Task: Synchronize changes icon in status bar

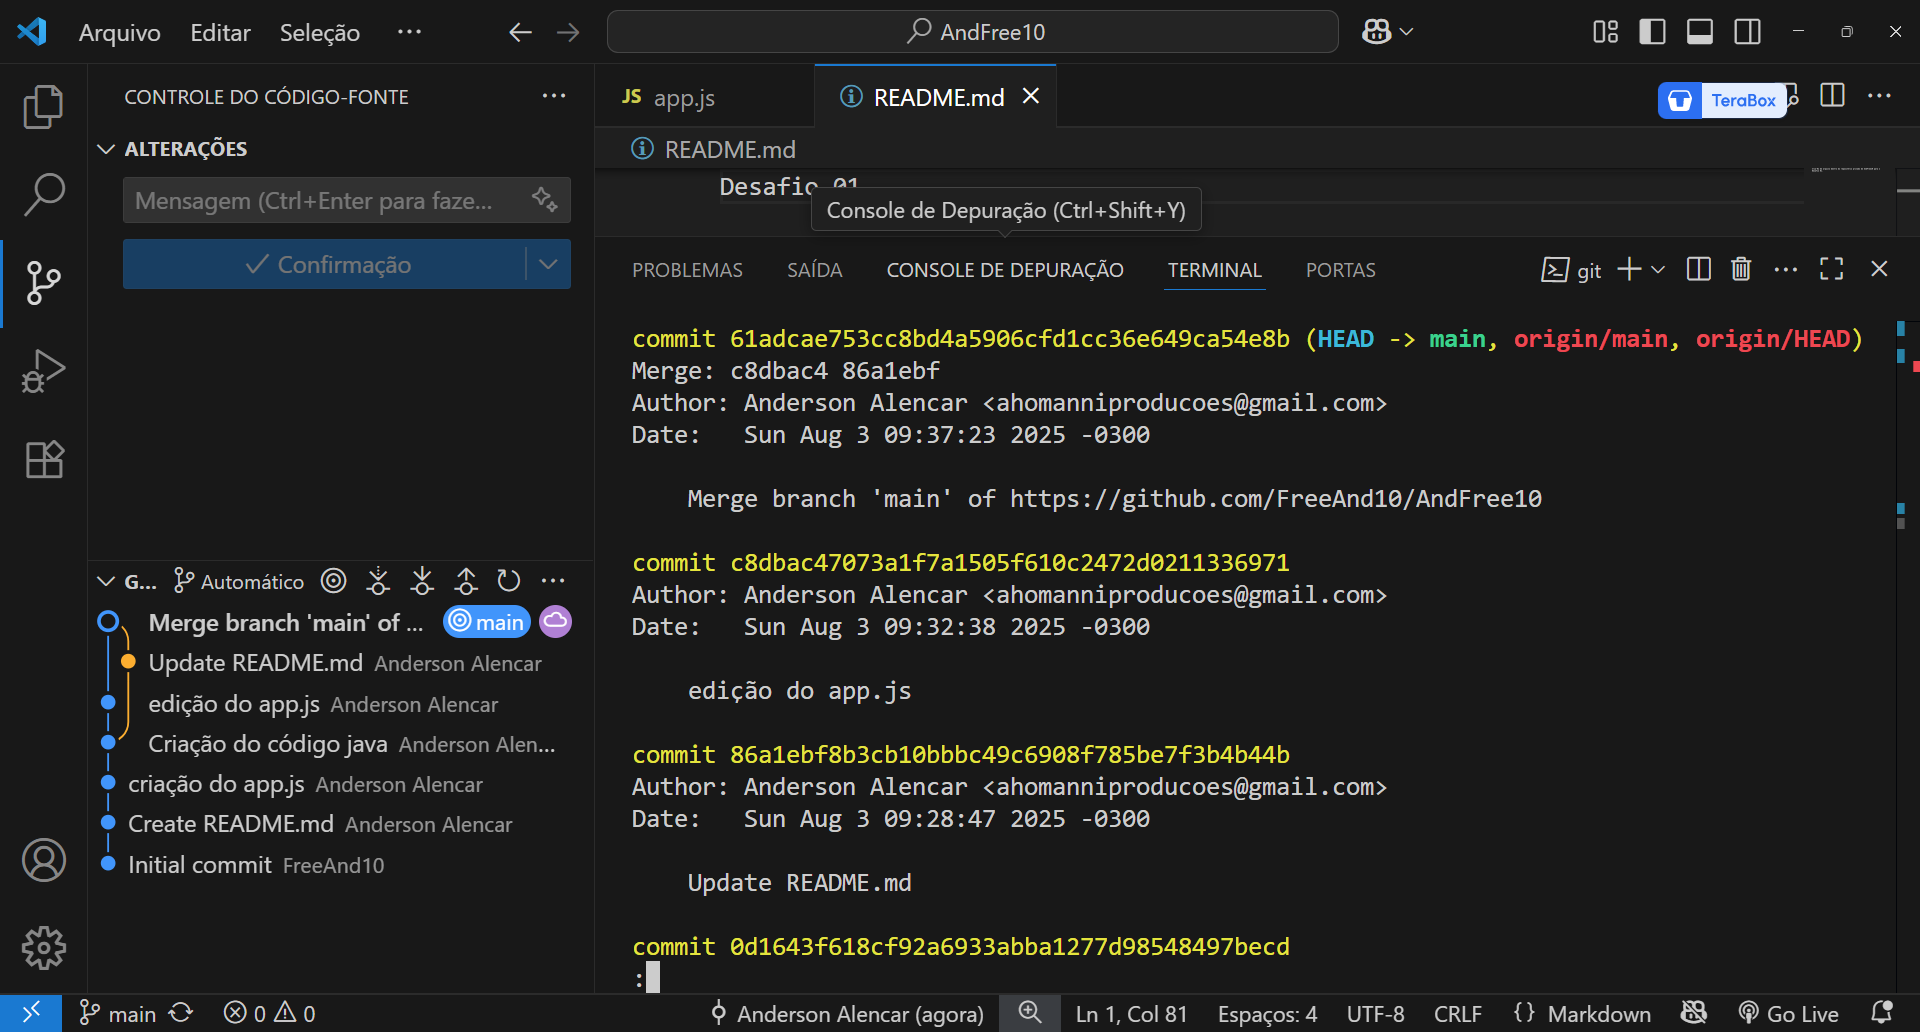Action: click(181, 1013)
